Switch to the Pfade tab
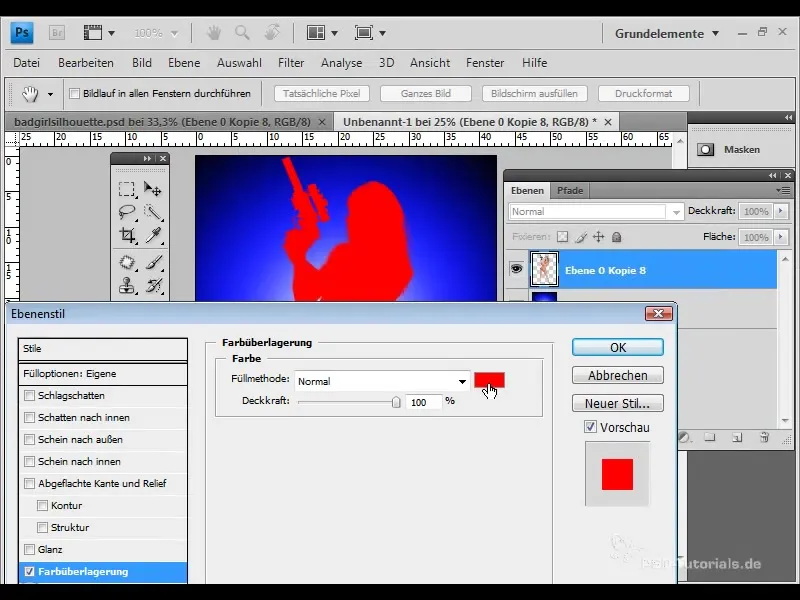Screen dimensions: 800x600 (x=570, y=190)
